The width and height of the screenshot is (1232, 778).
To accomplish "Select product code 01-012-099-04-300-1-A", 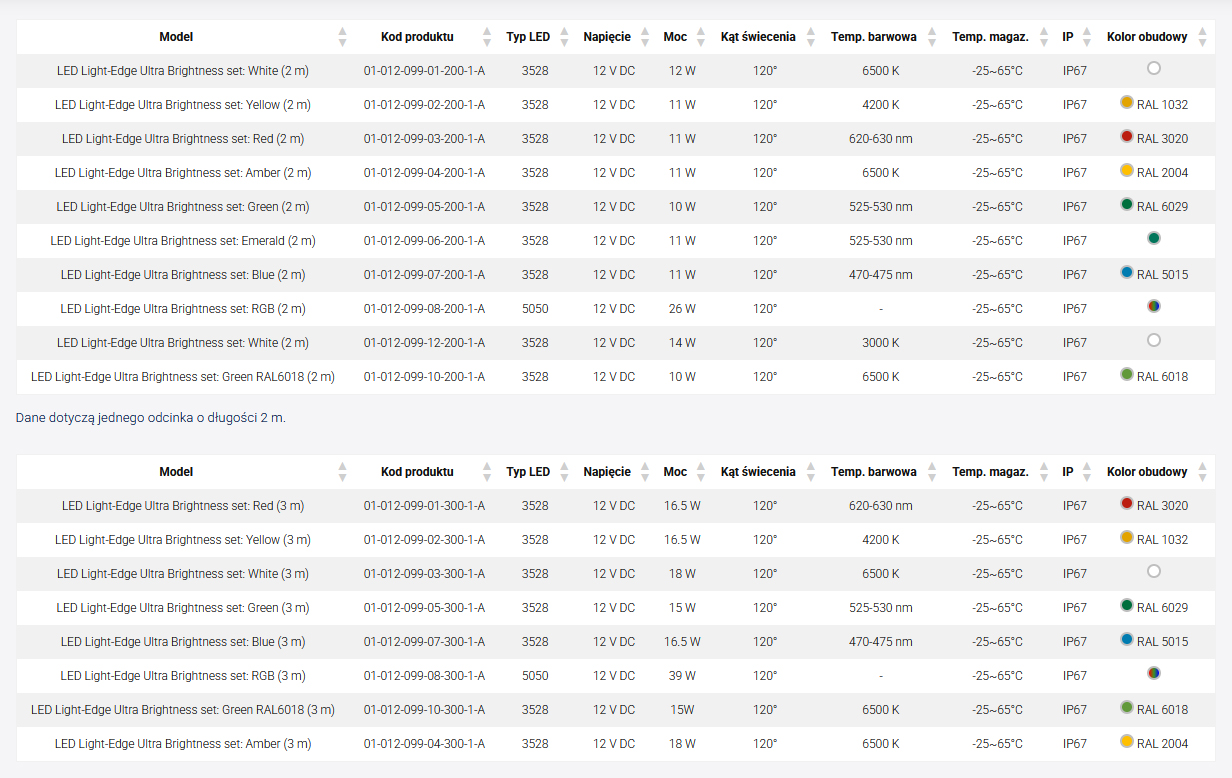I will click(424, 744).
